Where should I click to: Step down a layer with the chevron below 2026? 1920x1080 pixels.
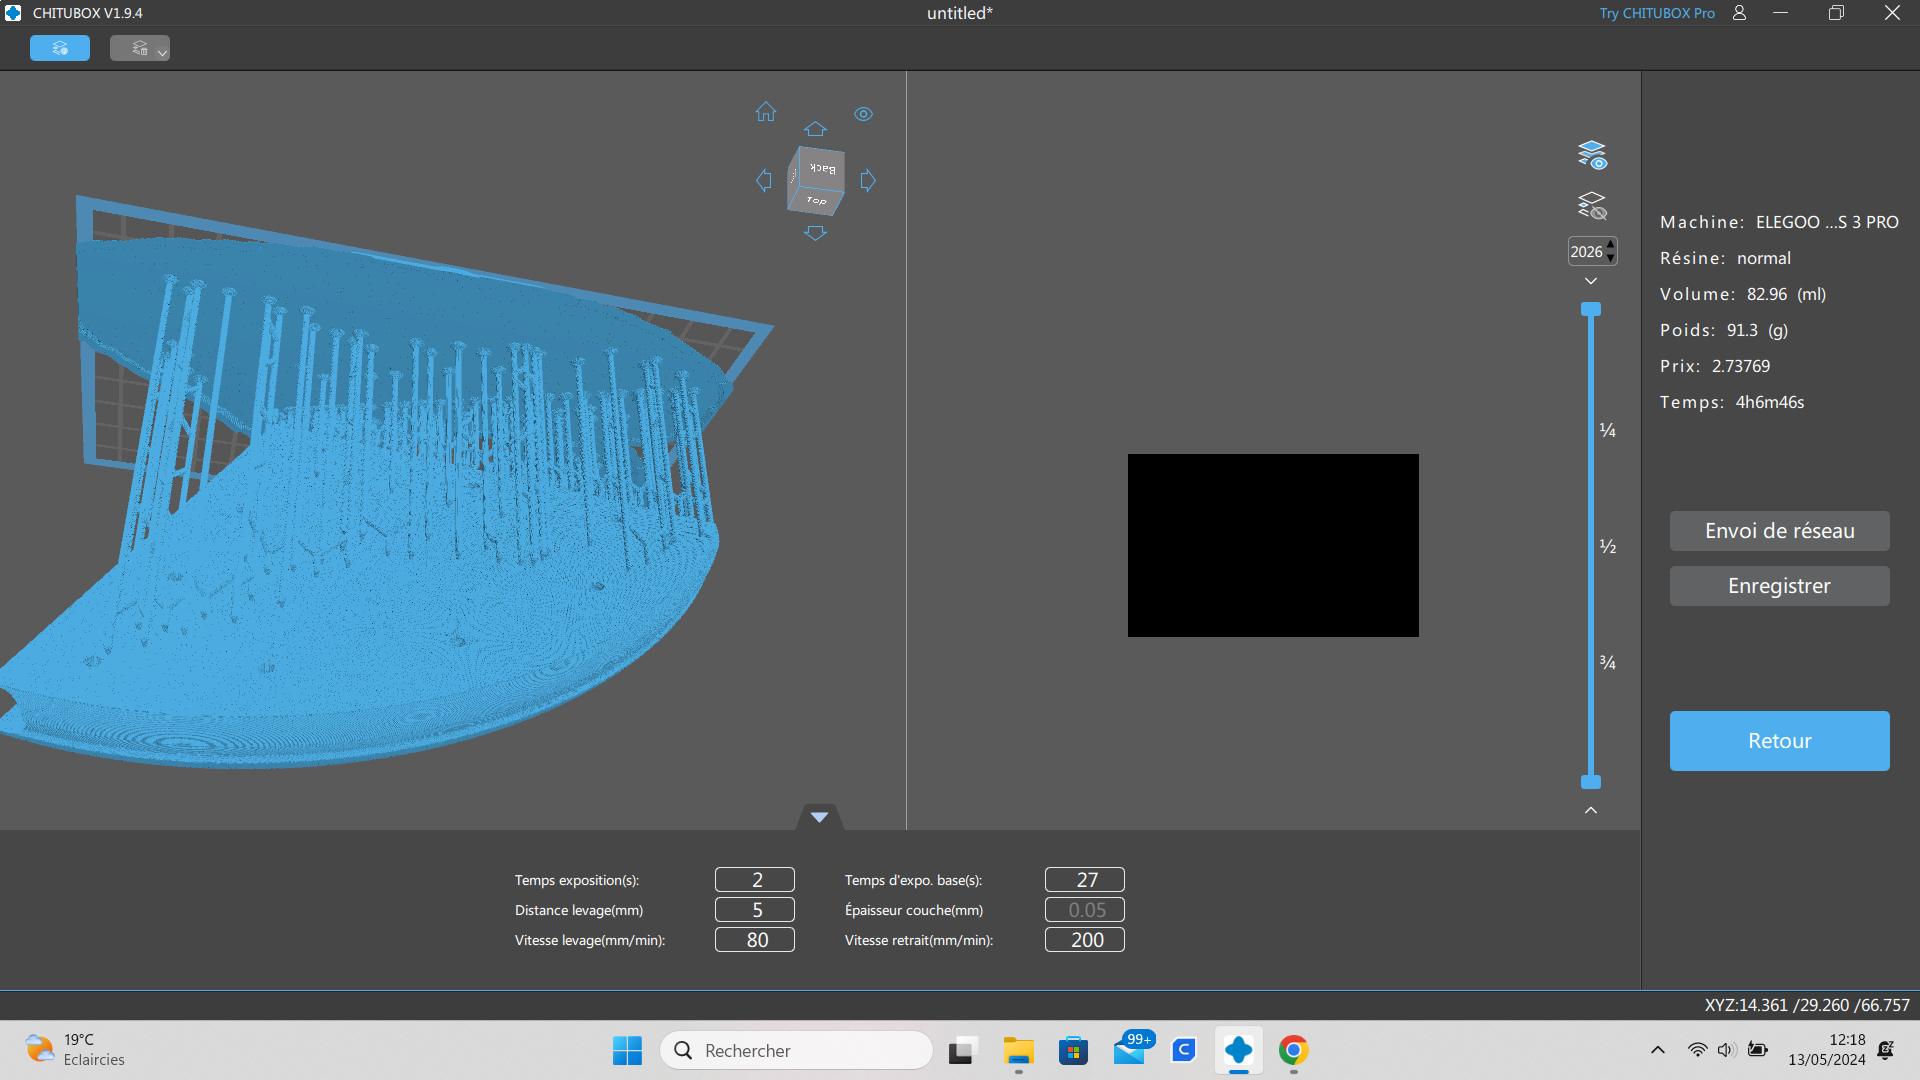click(x=1591, y=281)
